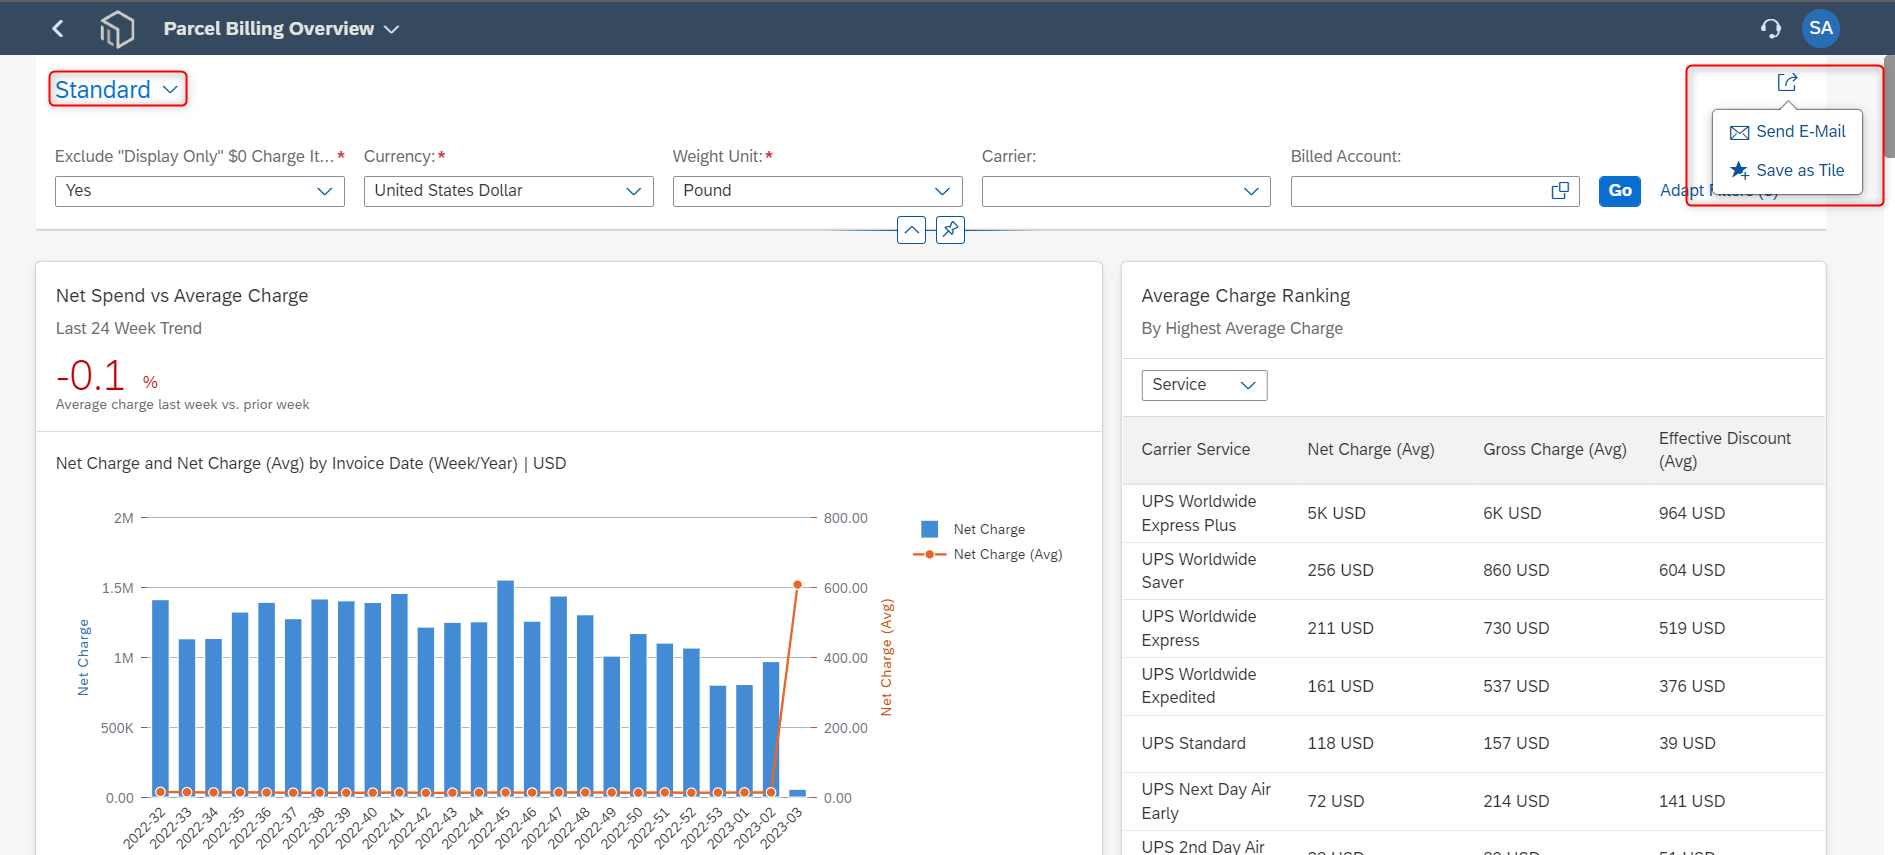The width and height of the screenshot is (1895, 855).
Task: Click the headset support icon
Action: (x=1770, y=28)
